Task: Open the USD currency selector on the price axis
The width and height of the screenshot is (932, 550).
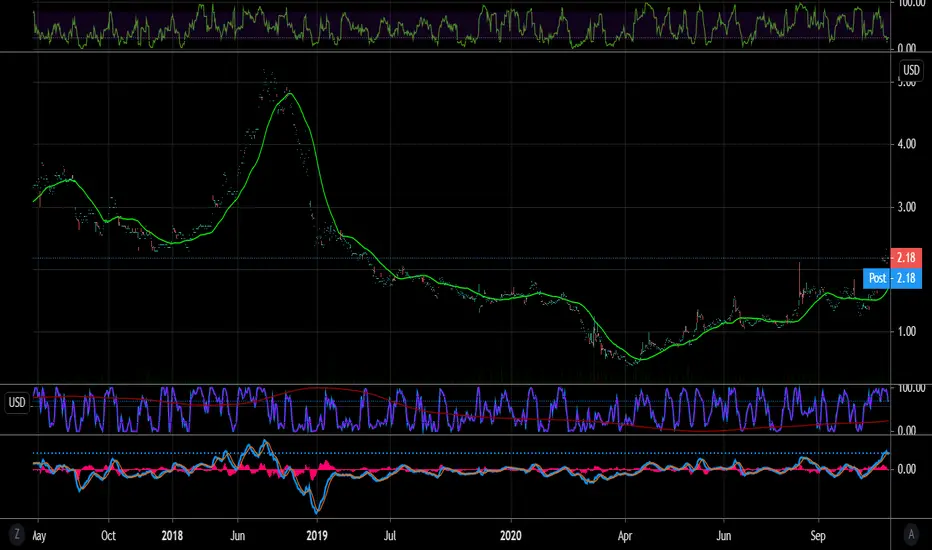Action: click(911, 70)
